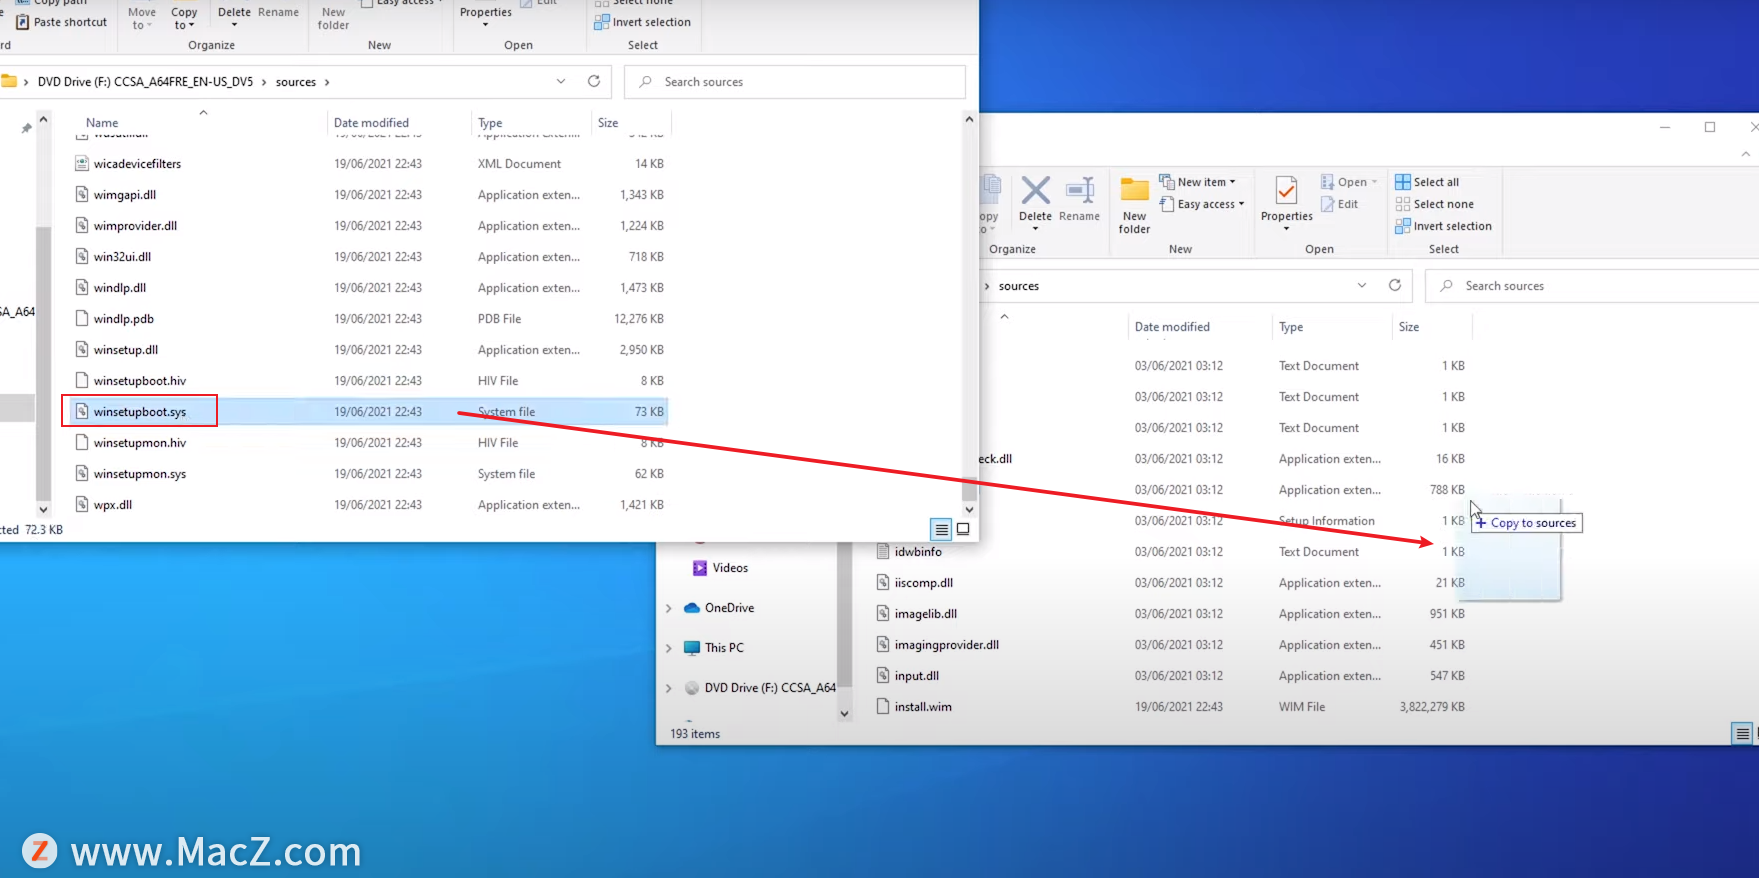Screen dimensions: 1759x878
Task: Click Search sources field in front window
Action: coord(795,82)
